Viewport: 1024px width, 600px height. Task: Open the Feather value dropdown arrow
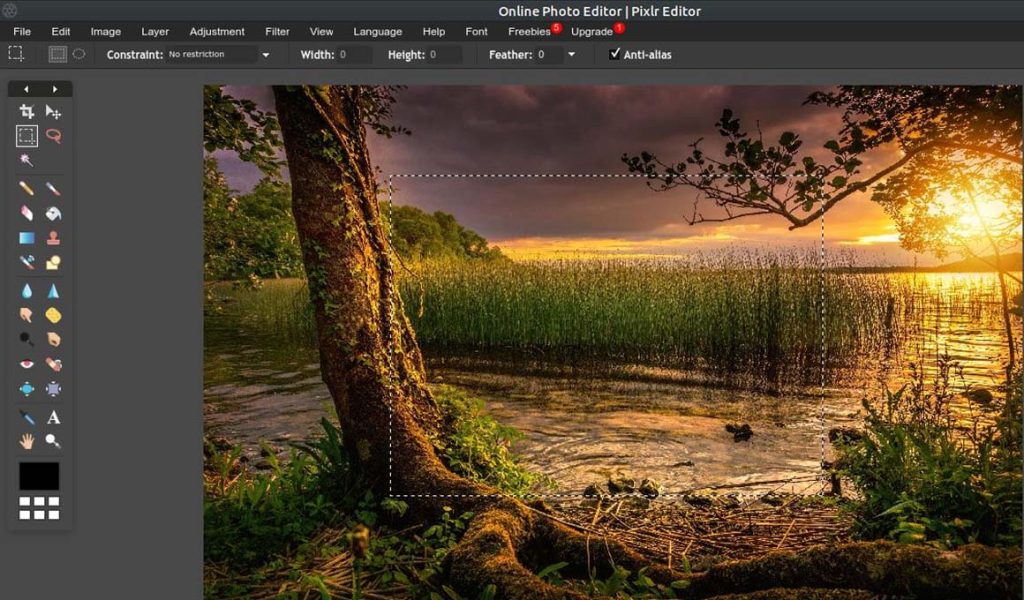tap(571, 54)
